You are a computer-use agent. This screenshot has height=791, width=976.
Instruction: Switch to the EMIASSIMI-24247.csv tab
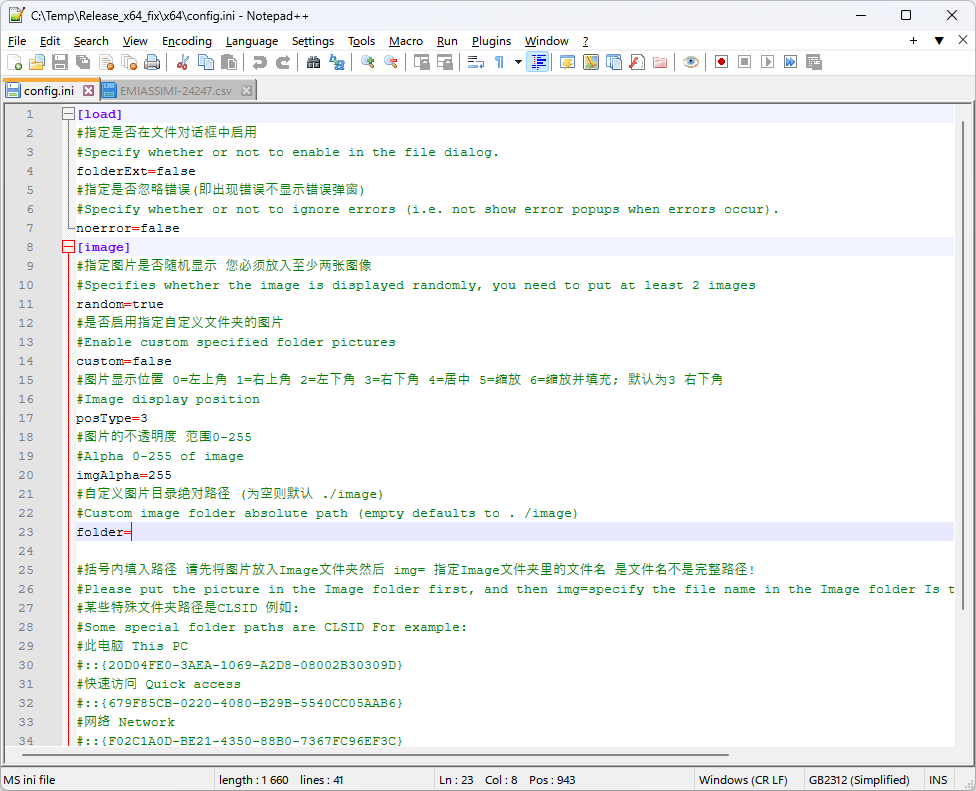click(176, 91)
